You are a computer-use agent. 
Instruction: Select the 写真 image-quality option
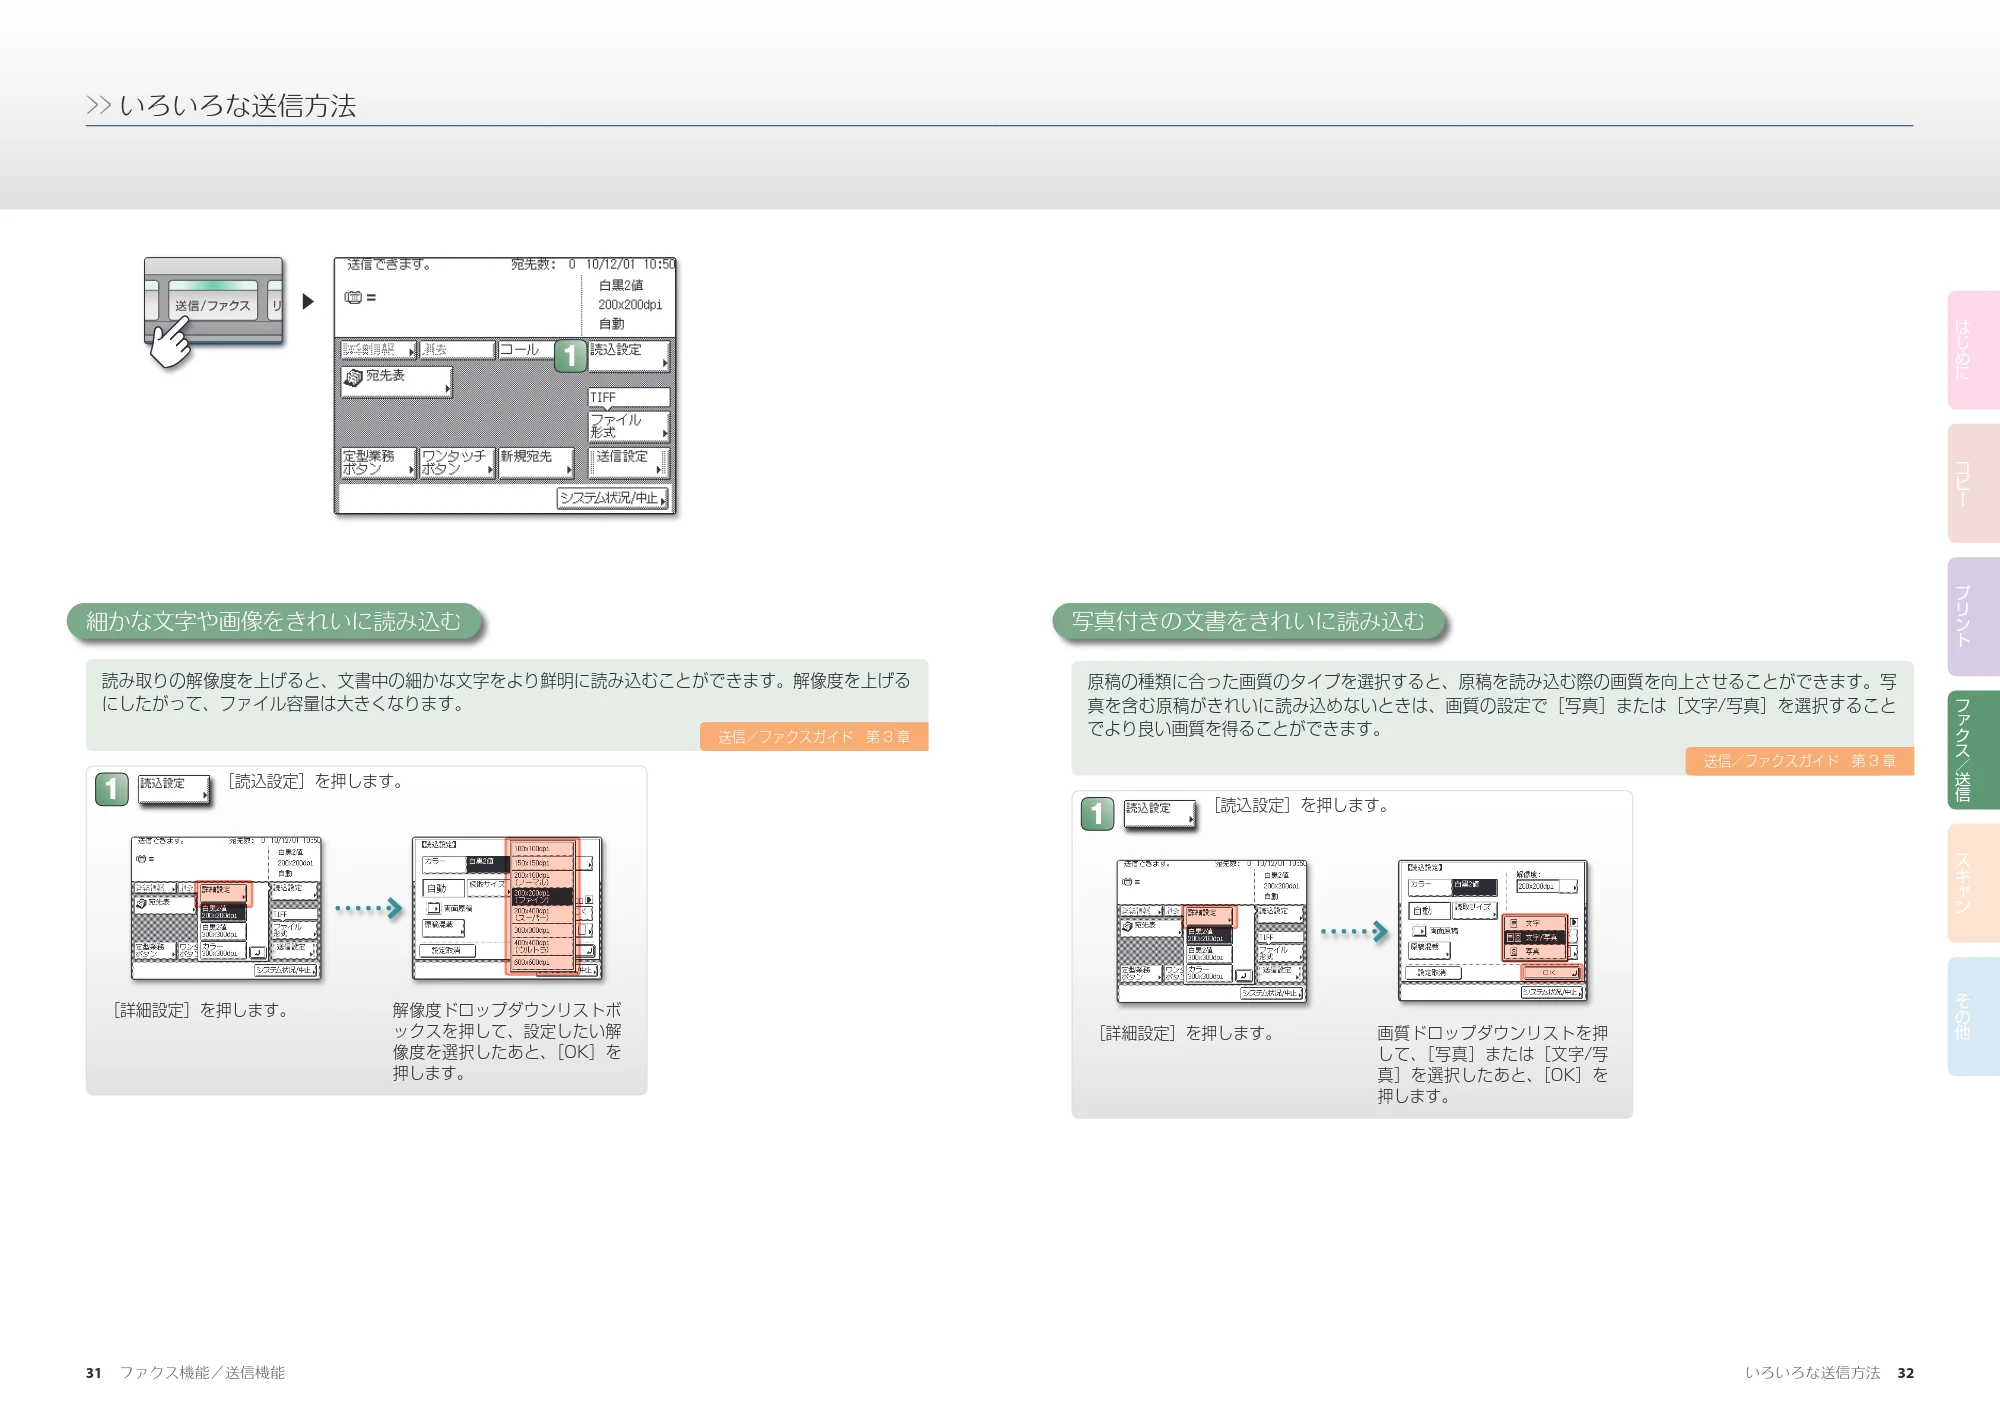(1534, 952)
